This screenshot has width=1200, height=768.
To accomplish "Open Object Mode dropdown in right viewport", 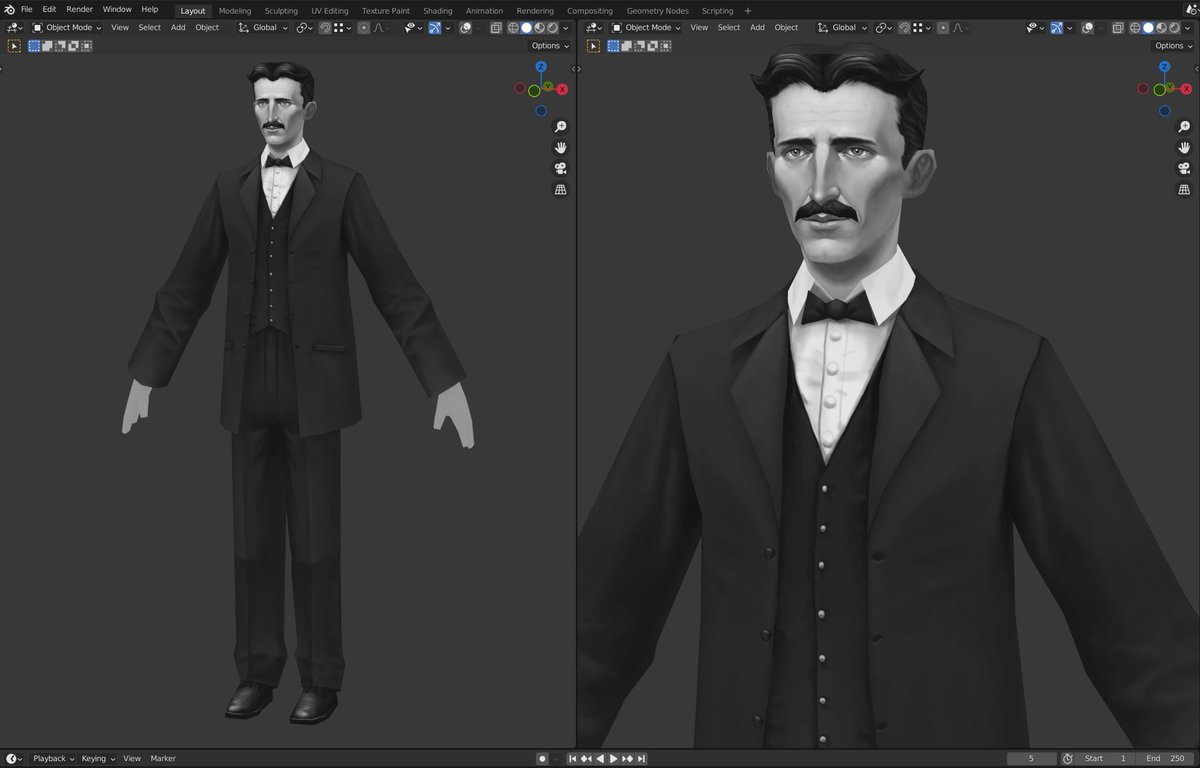I will [647, 27].
